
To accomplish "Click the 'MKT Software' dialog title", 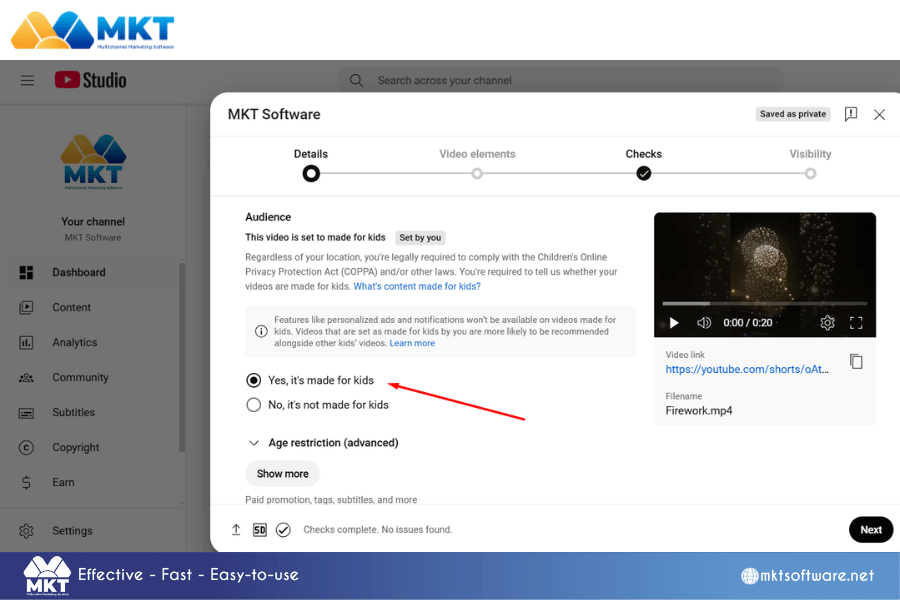I will coord(274,114).
